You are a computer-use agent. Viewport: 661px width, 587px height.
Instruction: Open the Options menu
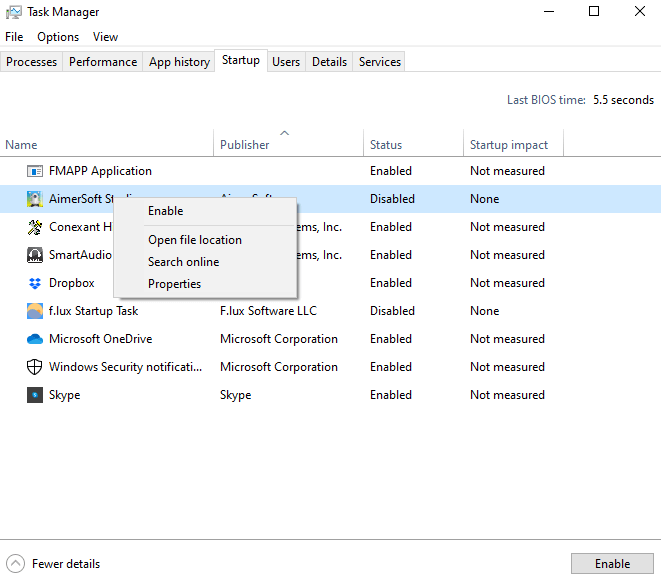pyautogui.click(x=58, y=37)
